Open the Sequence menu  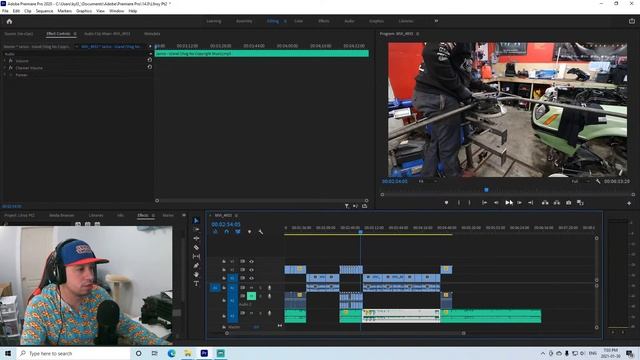pos(44,11)
